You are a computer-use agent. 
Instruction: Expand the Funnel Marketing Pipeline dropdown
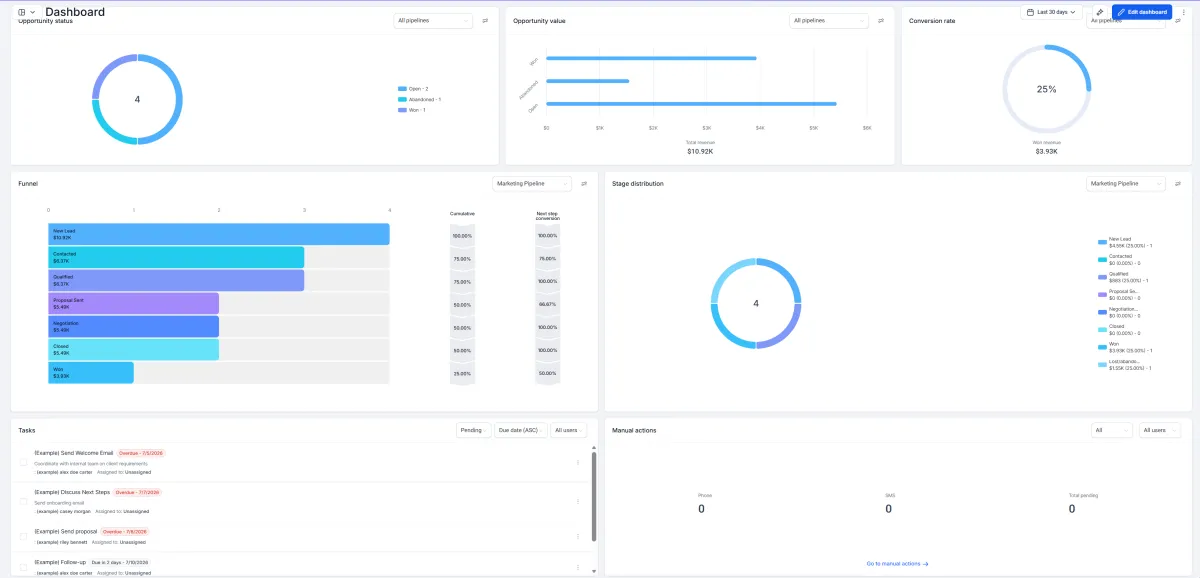(532, 183)
